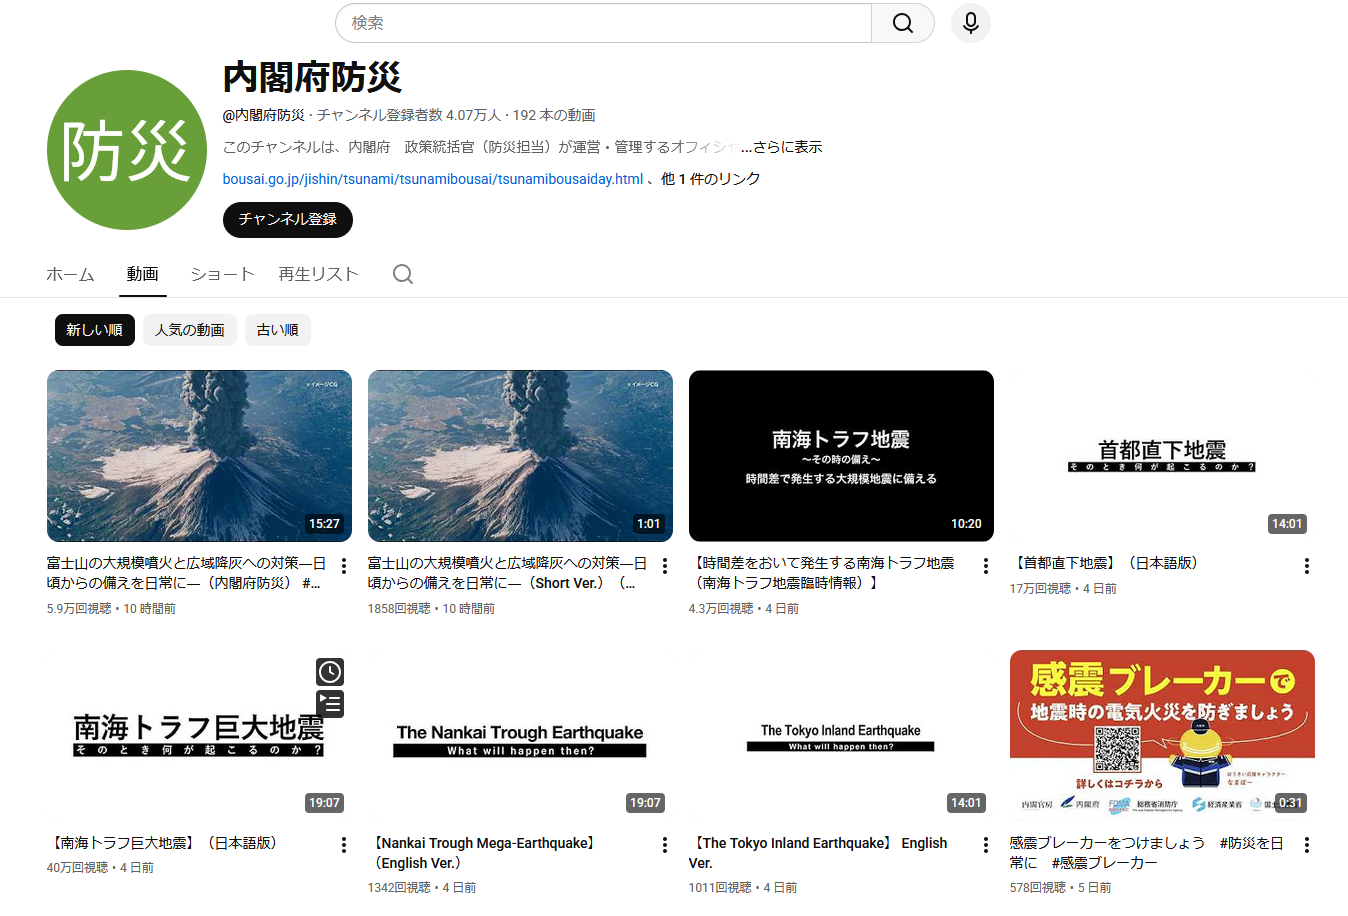Open options menu for 感震ブレーカー video
Viewport: 1348px width, 916px height.
click(1306, 845)
